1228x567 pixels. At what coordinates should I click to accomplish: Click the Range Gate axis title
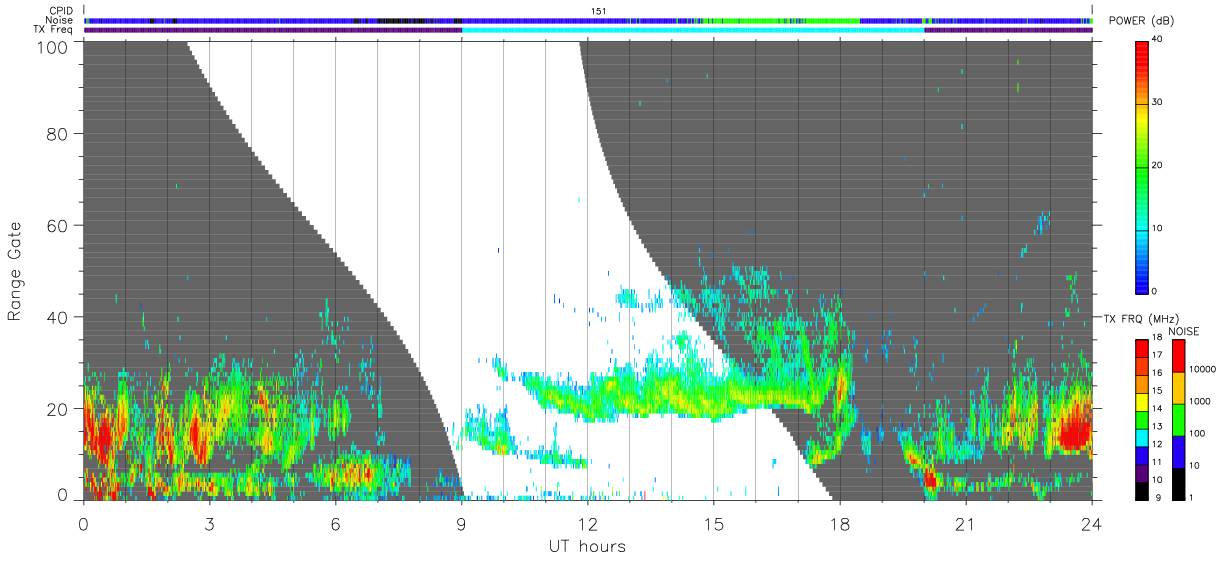15,271
